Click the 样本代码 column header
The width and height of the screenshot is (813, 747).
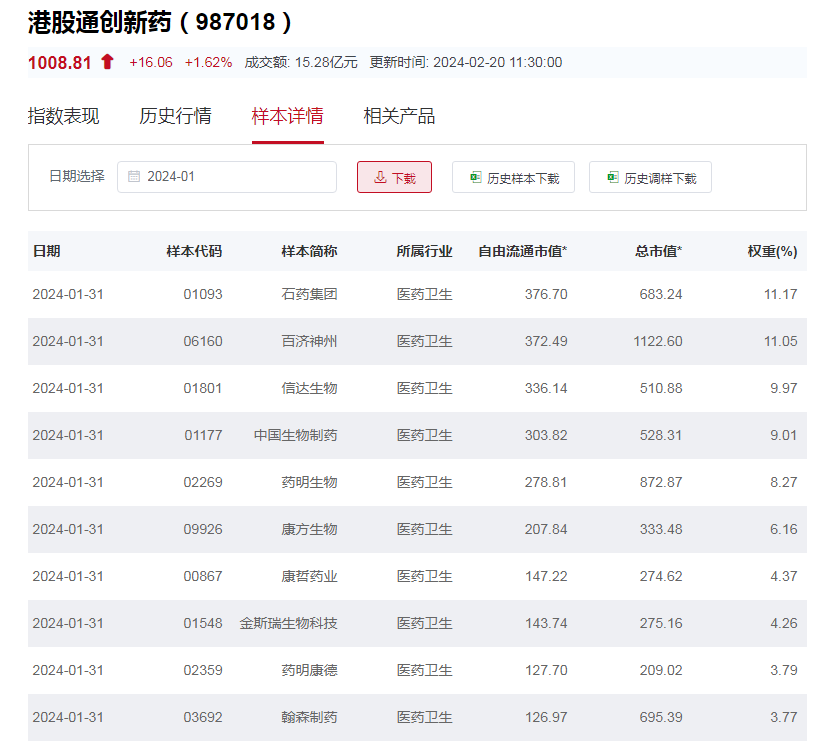pos(194,251)
